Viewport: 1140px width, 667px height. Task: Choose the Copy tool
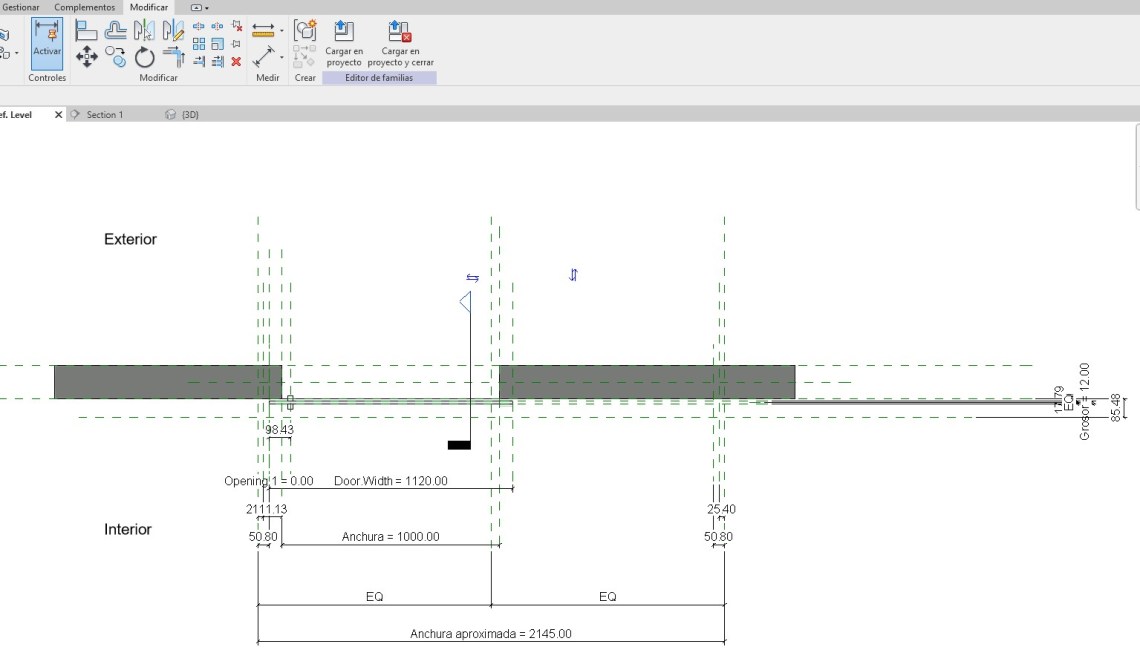click(116, 57)
